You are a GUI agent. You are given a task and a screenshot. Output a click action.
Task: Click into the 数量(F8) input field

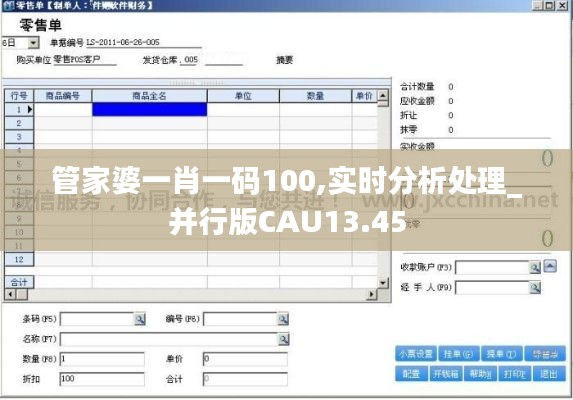(x=102, y=359)
